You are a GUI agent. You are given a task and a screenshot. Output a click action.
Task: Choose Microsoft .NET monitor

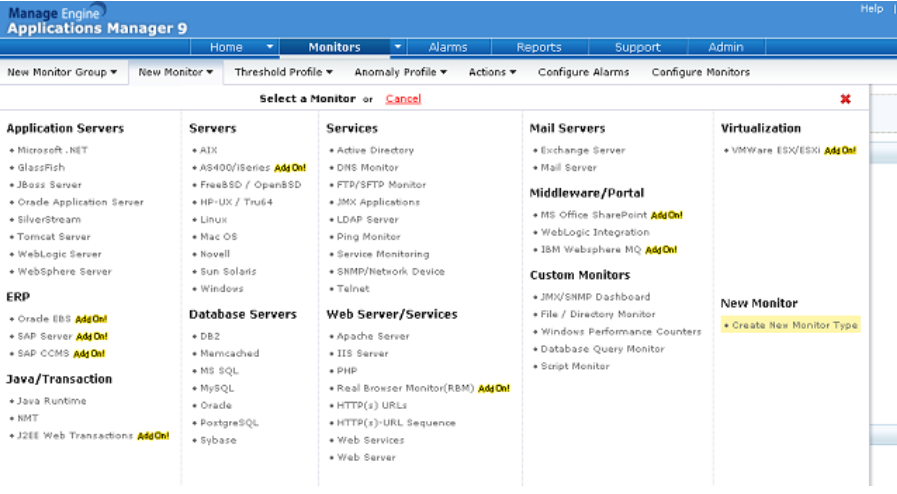pyautogui.click(x=53, y=150)
